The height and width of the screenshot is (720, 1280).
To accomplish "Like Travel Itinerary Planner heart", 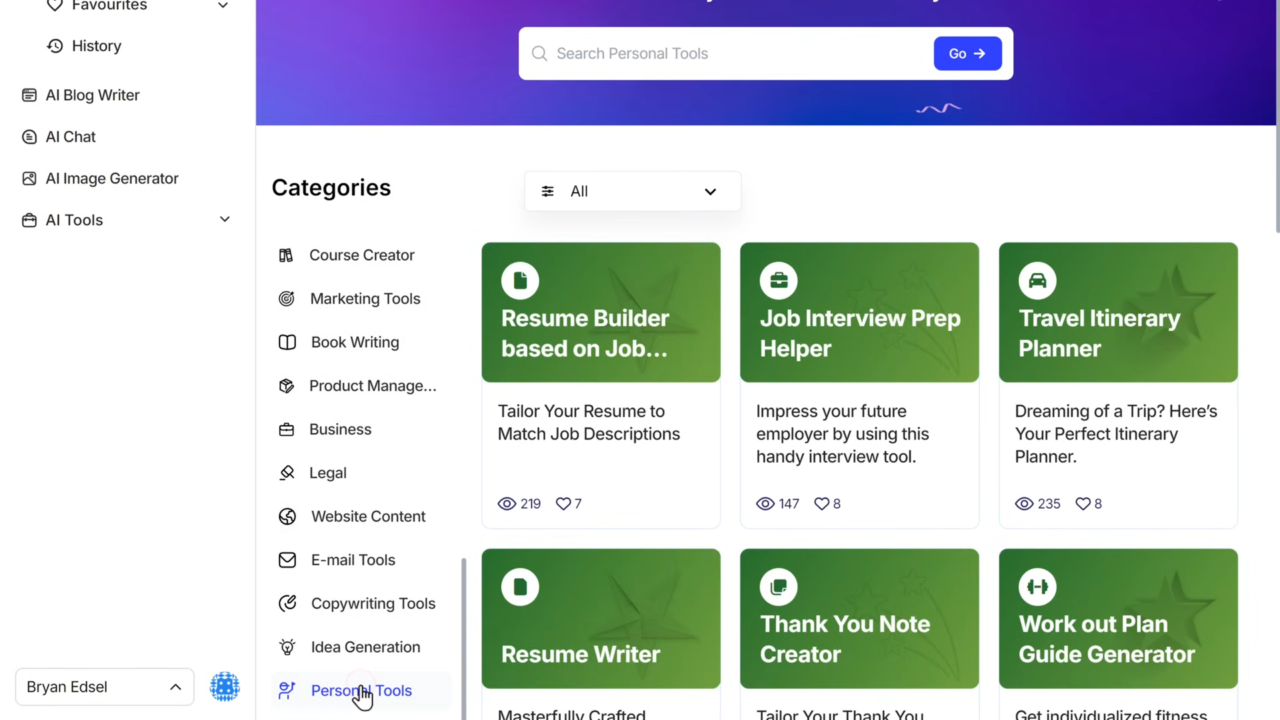I will pos(1083,504).
